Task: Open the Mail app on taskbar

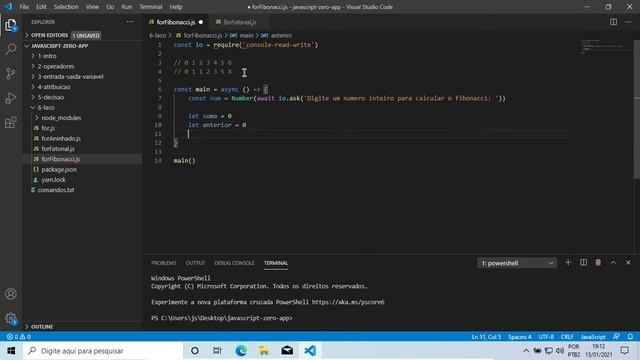Action: pos(287,351)
